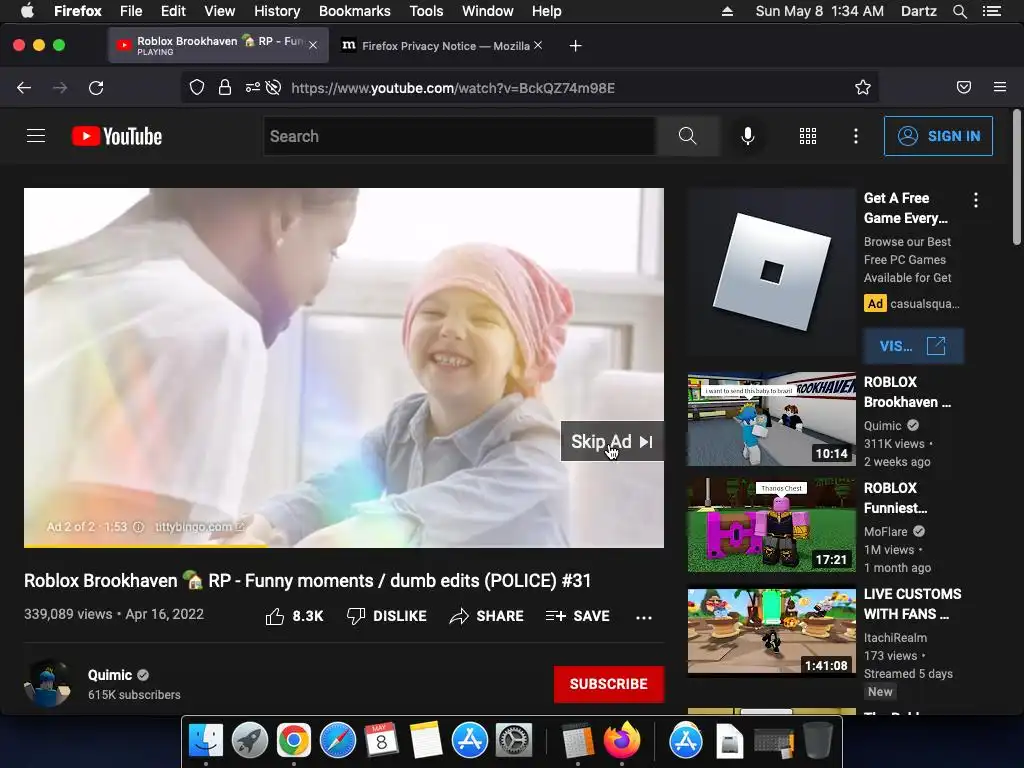
Task: Open the Quimic channel name link
Action: point(110,675)
